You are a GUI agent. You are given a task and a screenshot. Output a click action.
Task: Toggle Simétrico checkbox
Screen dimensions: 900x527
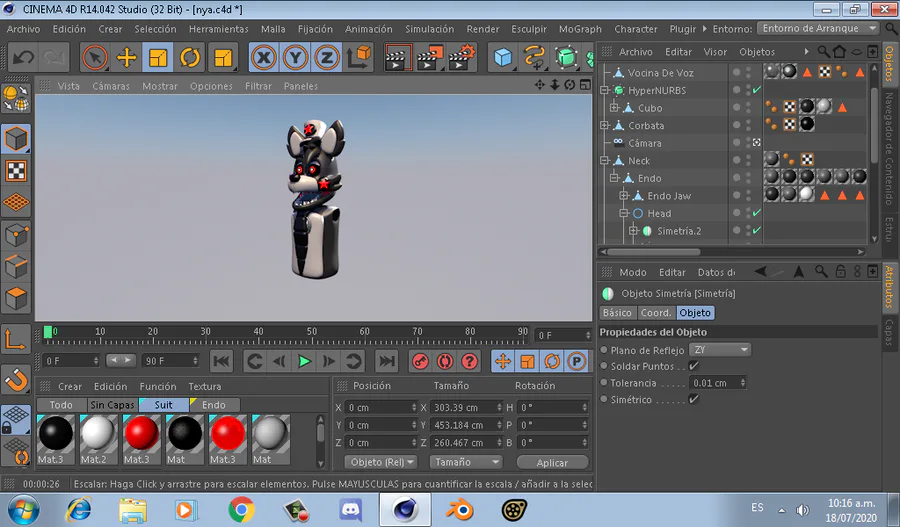[693, 399]
